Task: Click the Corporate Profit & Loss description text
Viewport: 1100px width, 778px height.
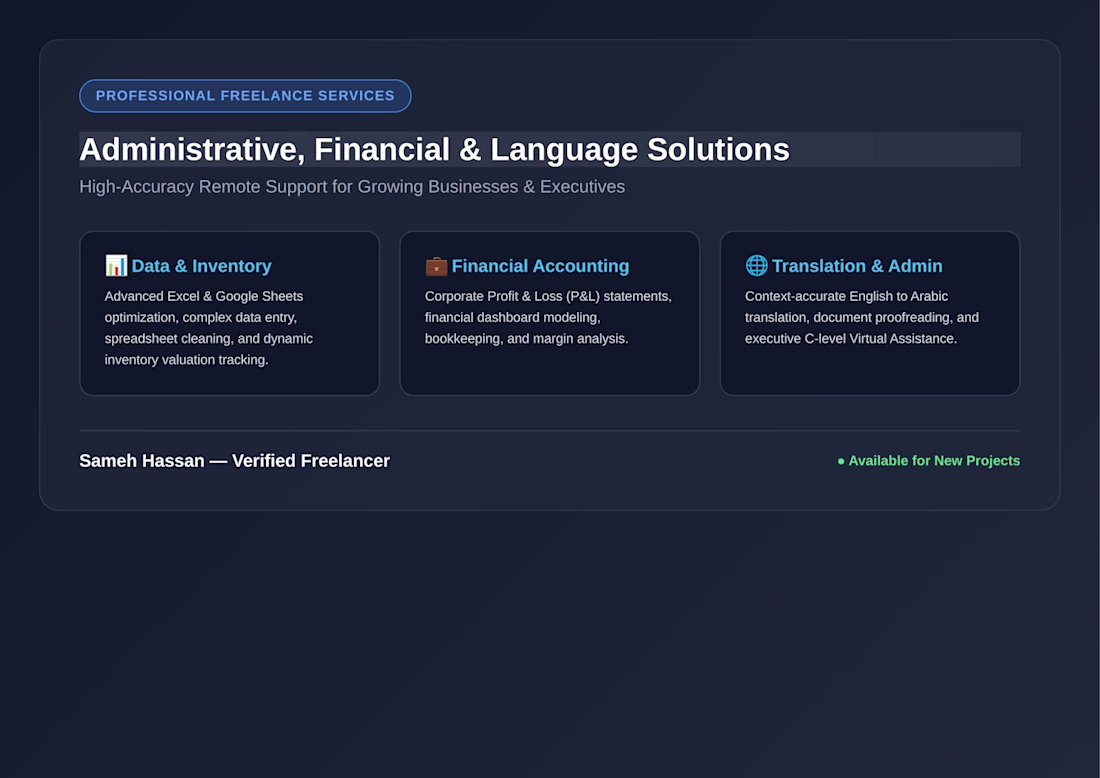Action: 548,317
